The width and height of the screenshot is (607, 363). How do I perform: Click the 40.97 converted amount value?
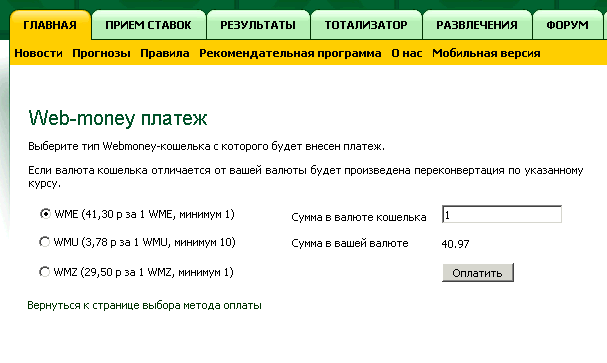[455, 244]
